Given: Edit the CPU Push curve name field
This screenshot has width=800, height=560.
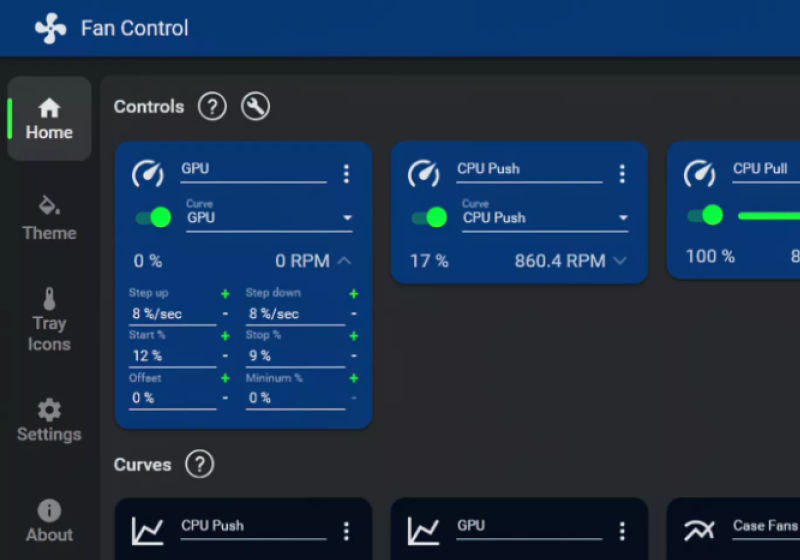Looking at the screenshot, I should [x=254, y=528].
